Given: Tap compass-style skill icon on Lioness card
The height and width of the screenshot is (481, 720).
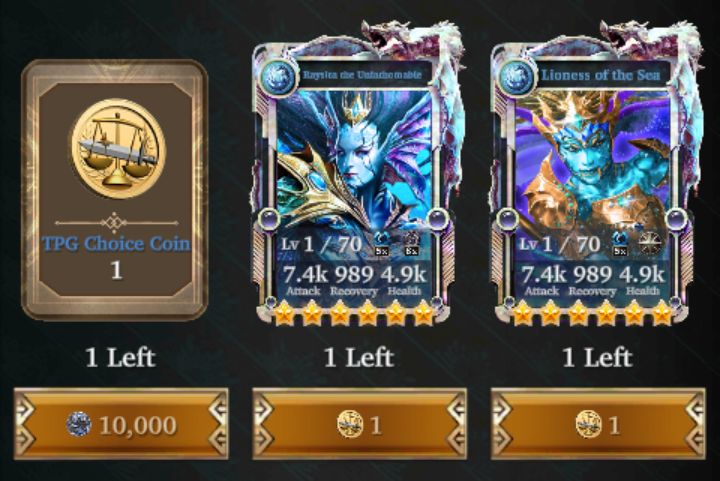Looking at the screenshot, I should (x=650, y=244).
